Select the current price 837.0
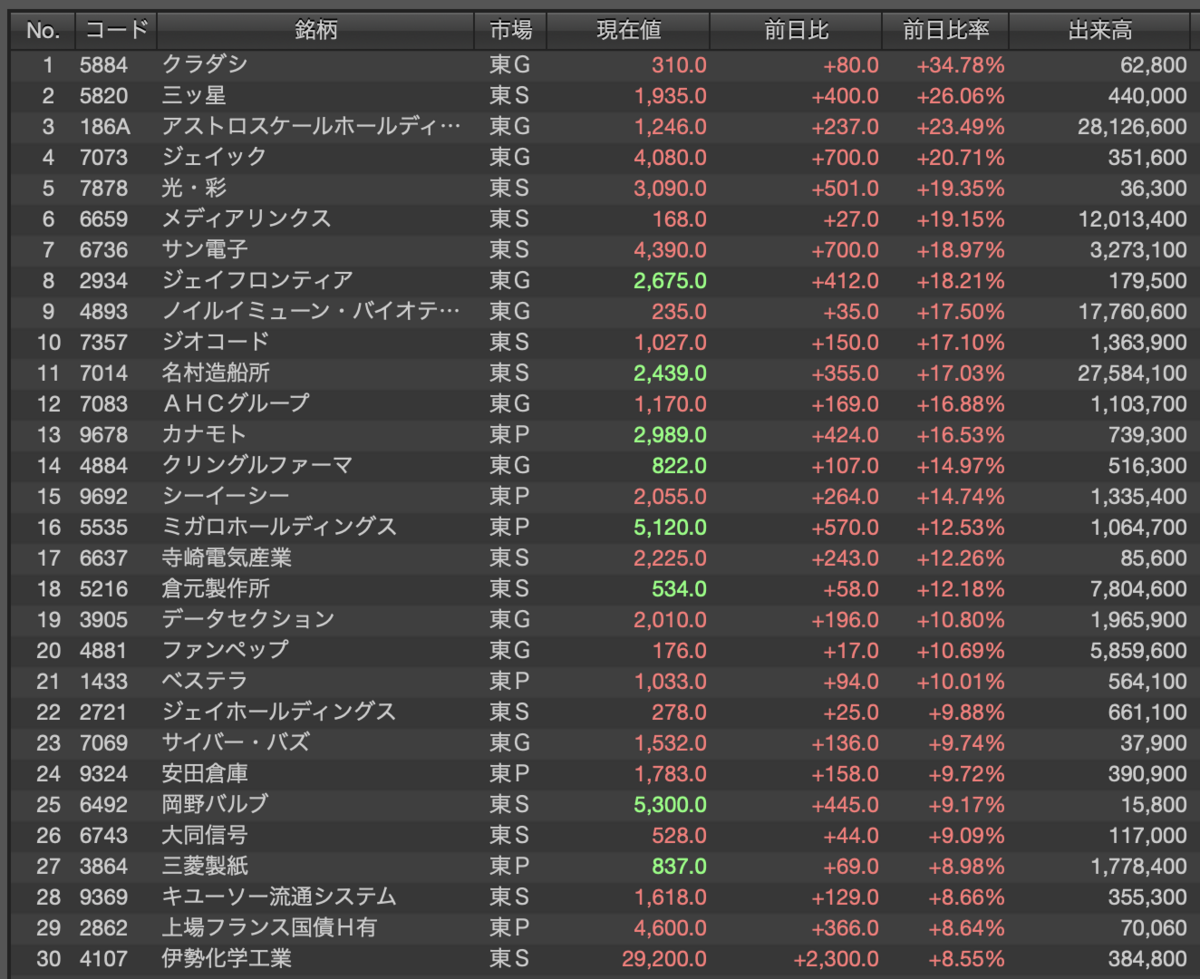This screenshot has width=1200, height=979. 679,866
